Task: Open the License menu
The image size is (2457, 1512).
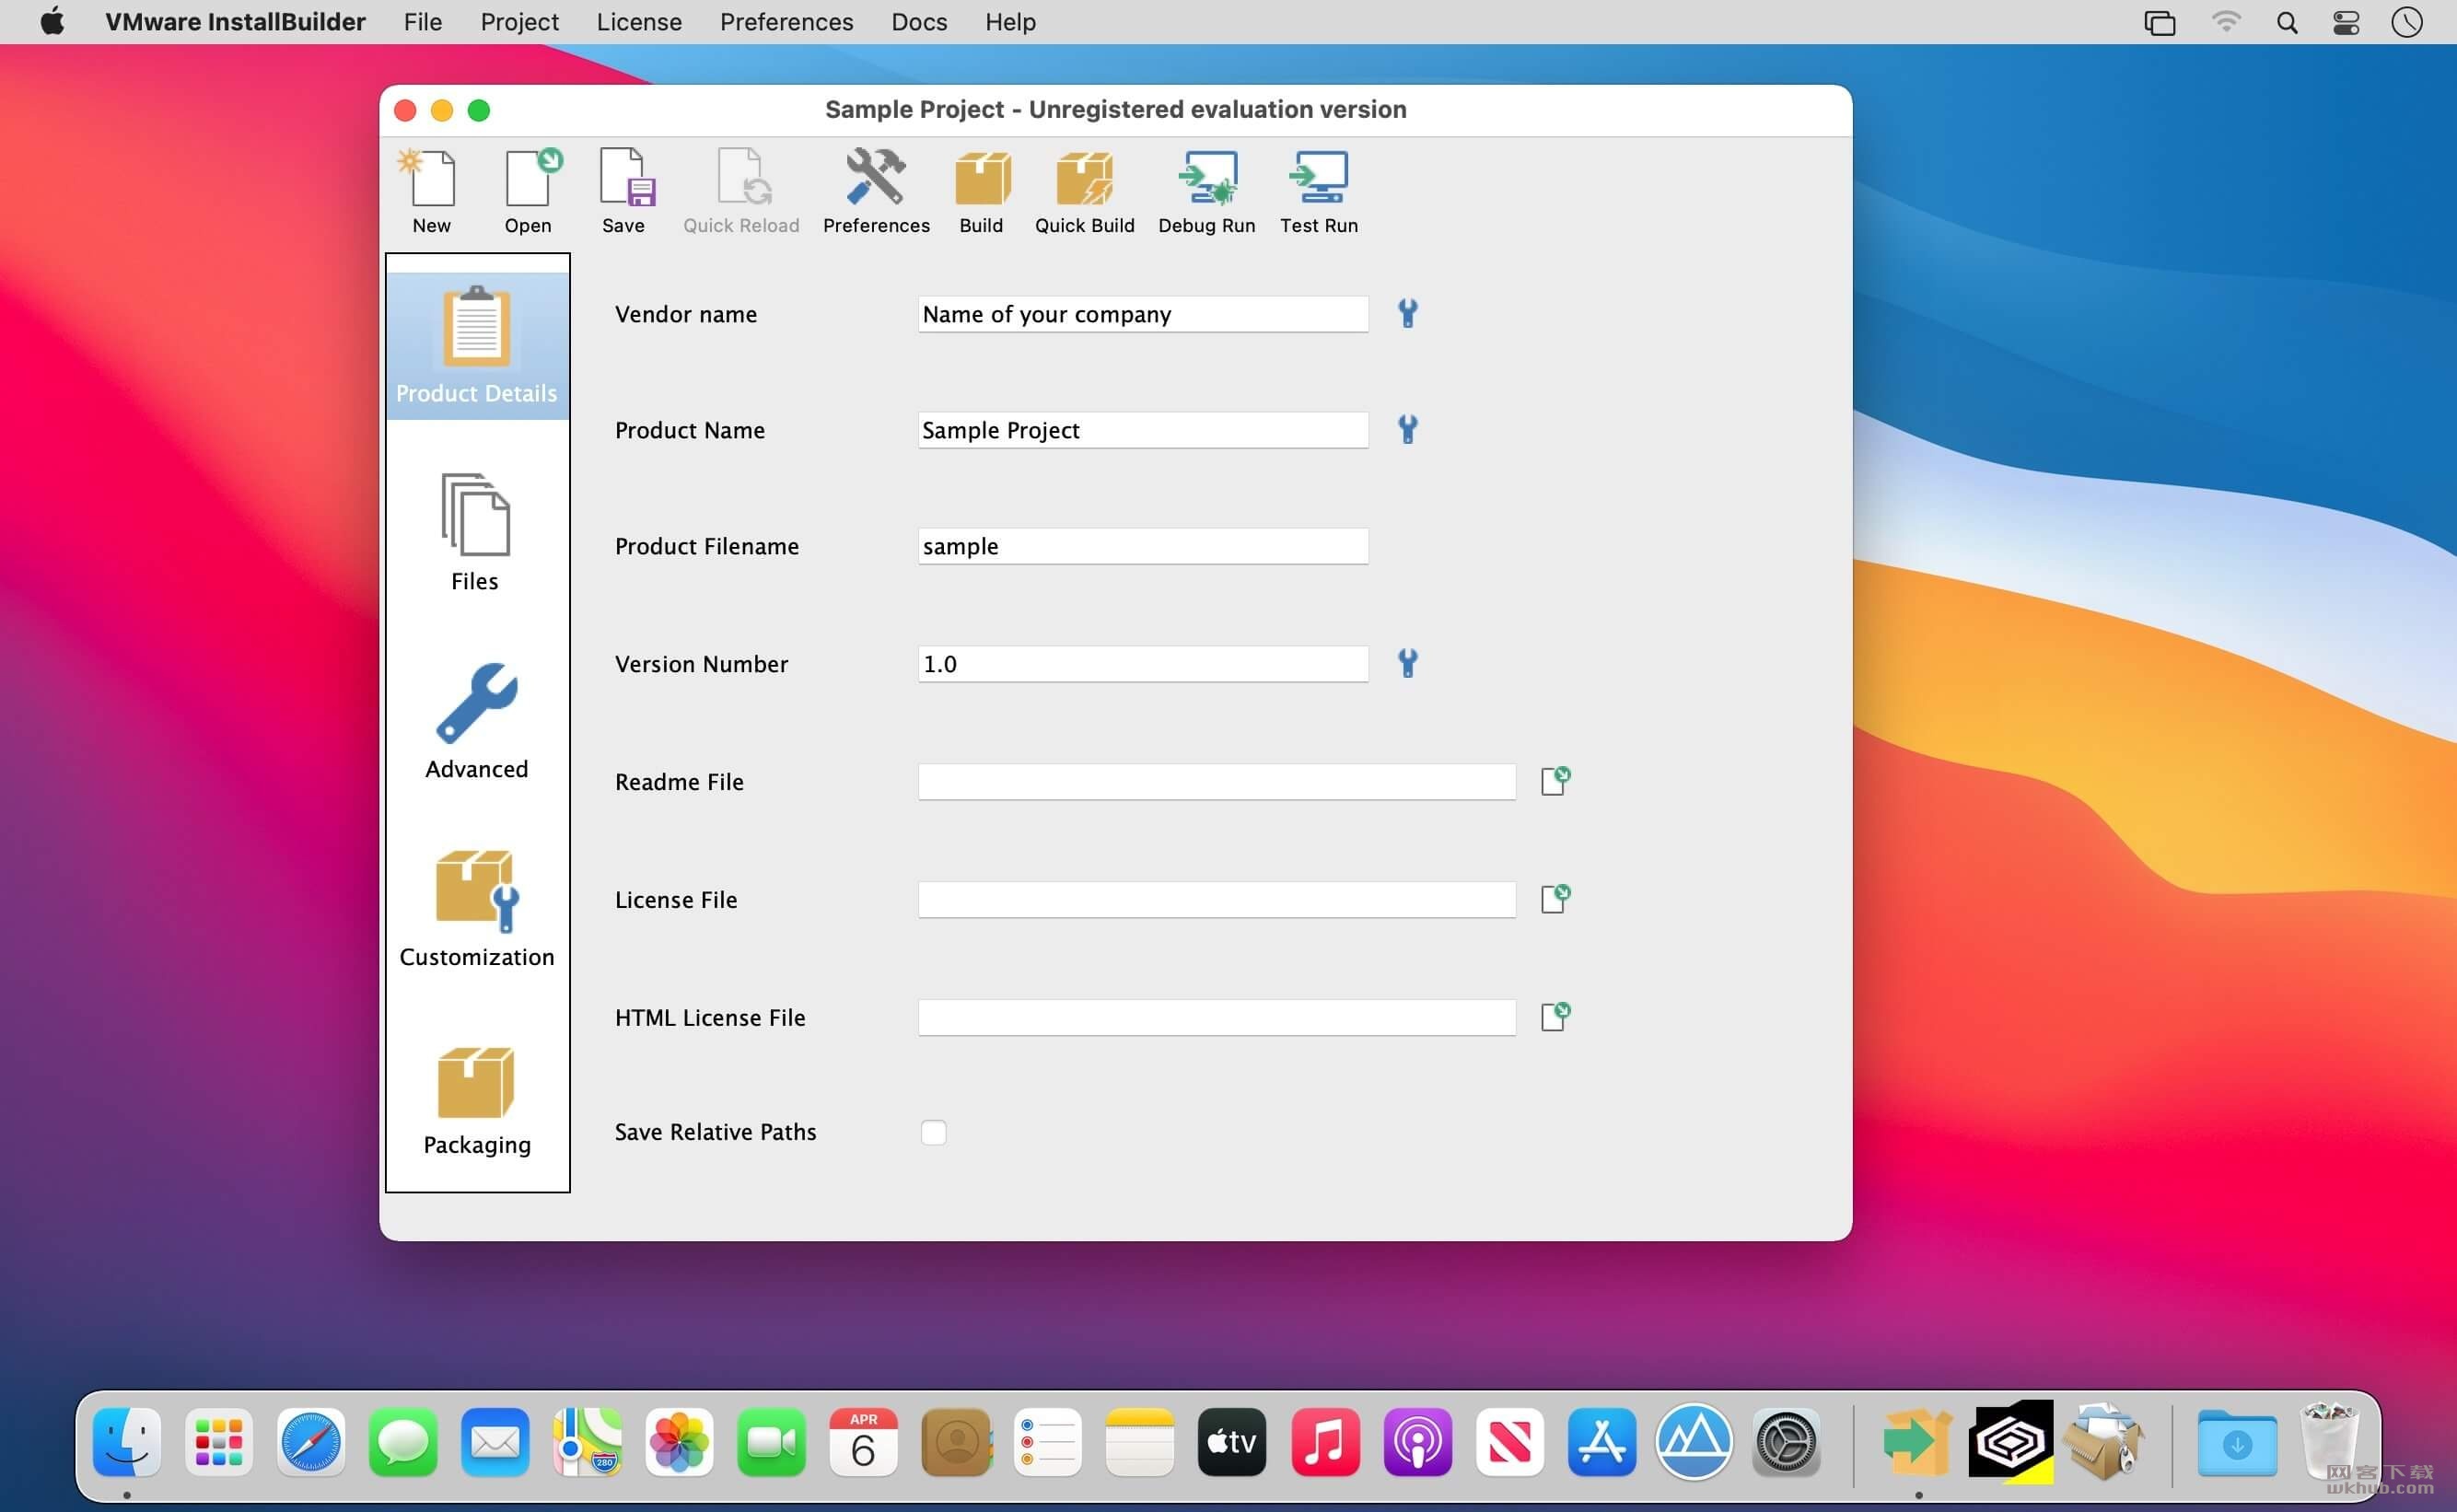Action: tap(639, 22)
